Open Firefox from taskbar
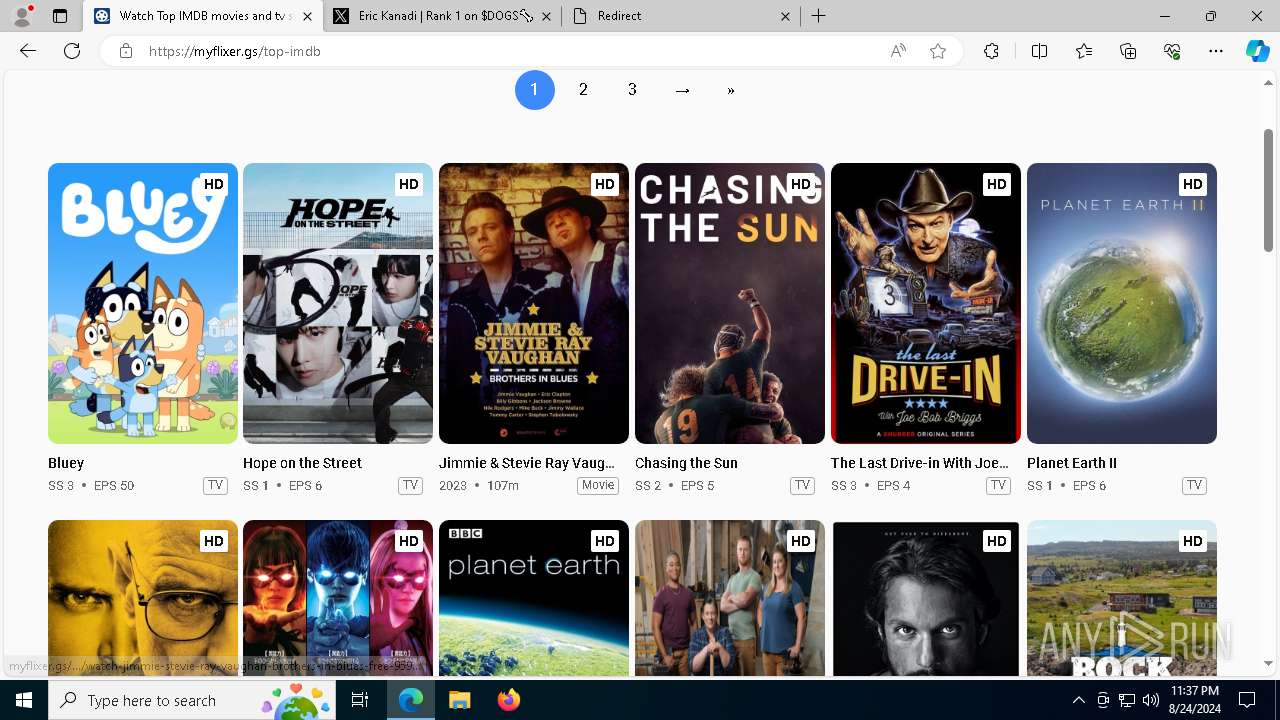The image size is (1280, 720). (508, 700)
